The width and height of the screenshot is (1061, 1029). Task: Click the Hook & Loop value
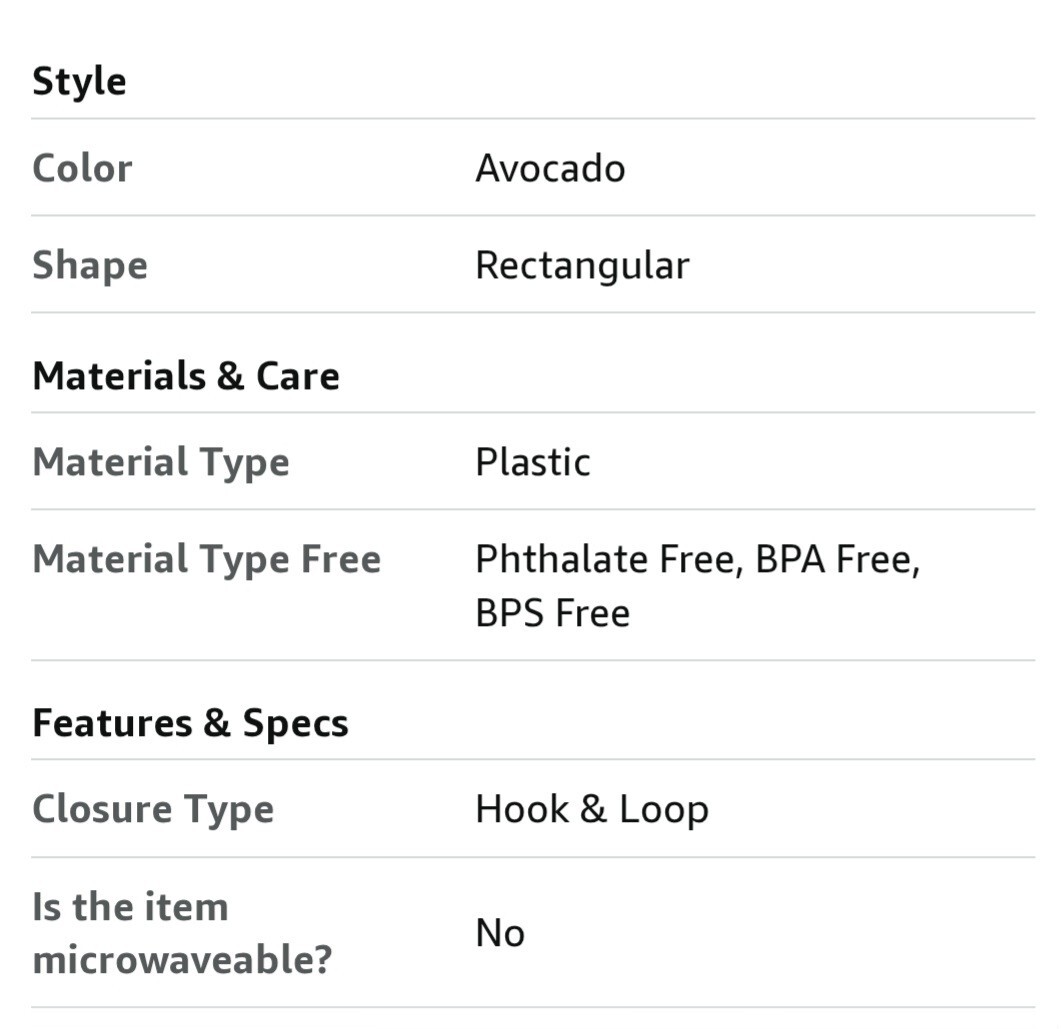(592, 809)
